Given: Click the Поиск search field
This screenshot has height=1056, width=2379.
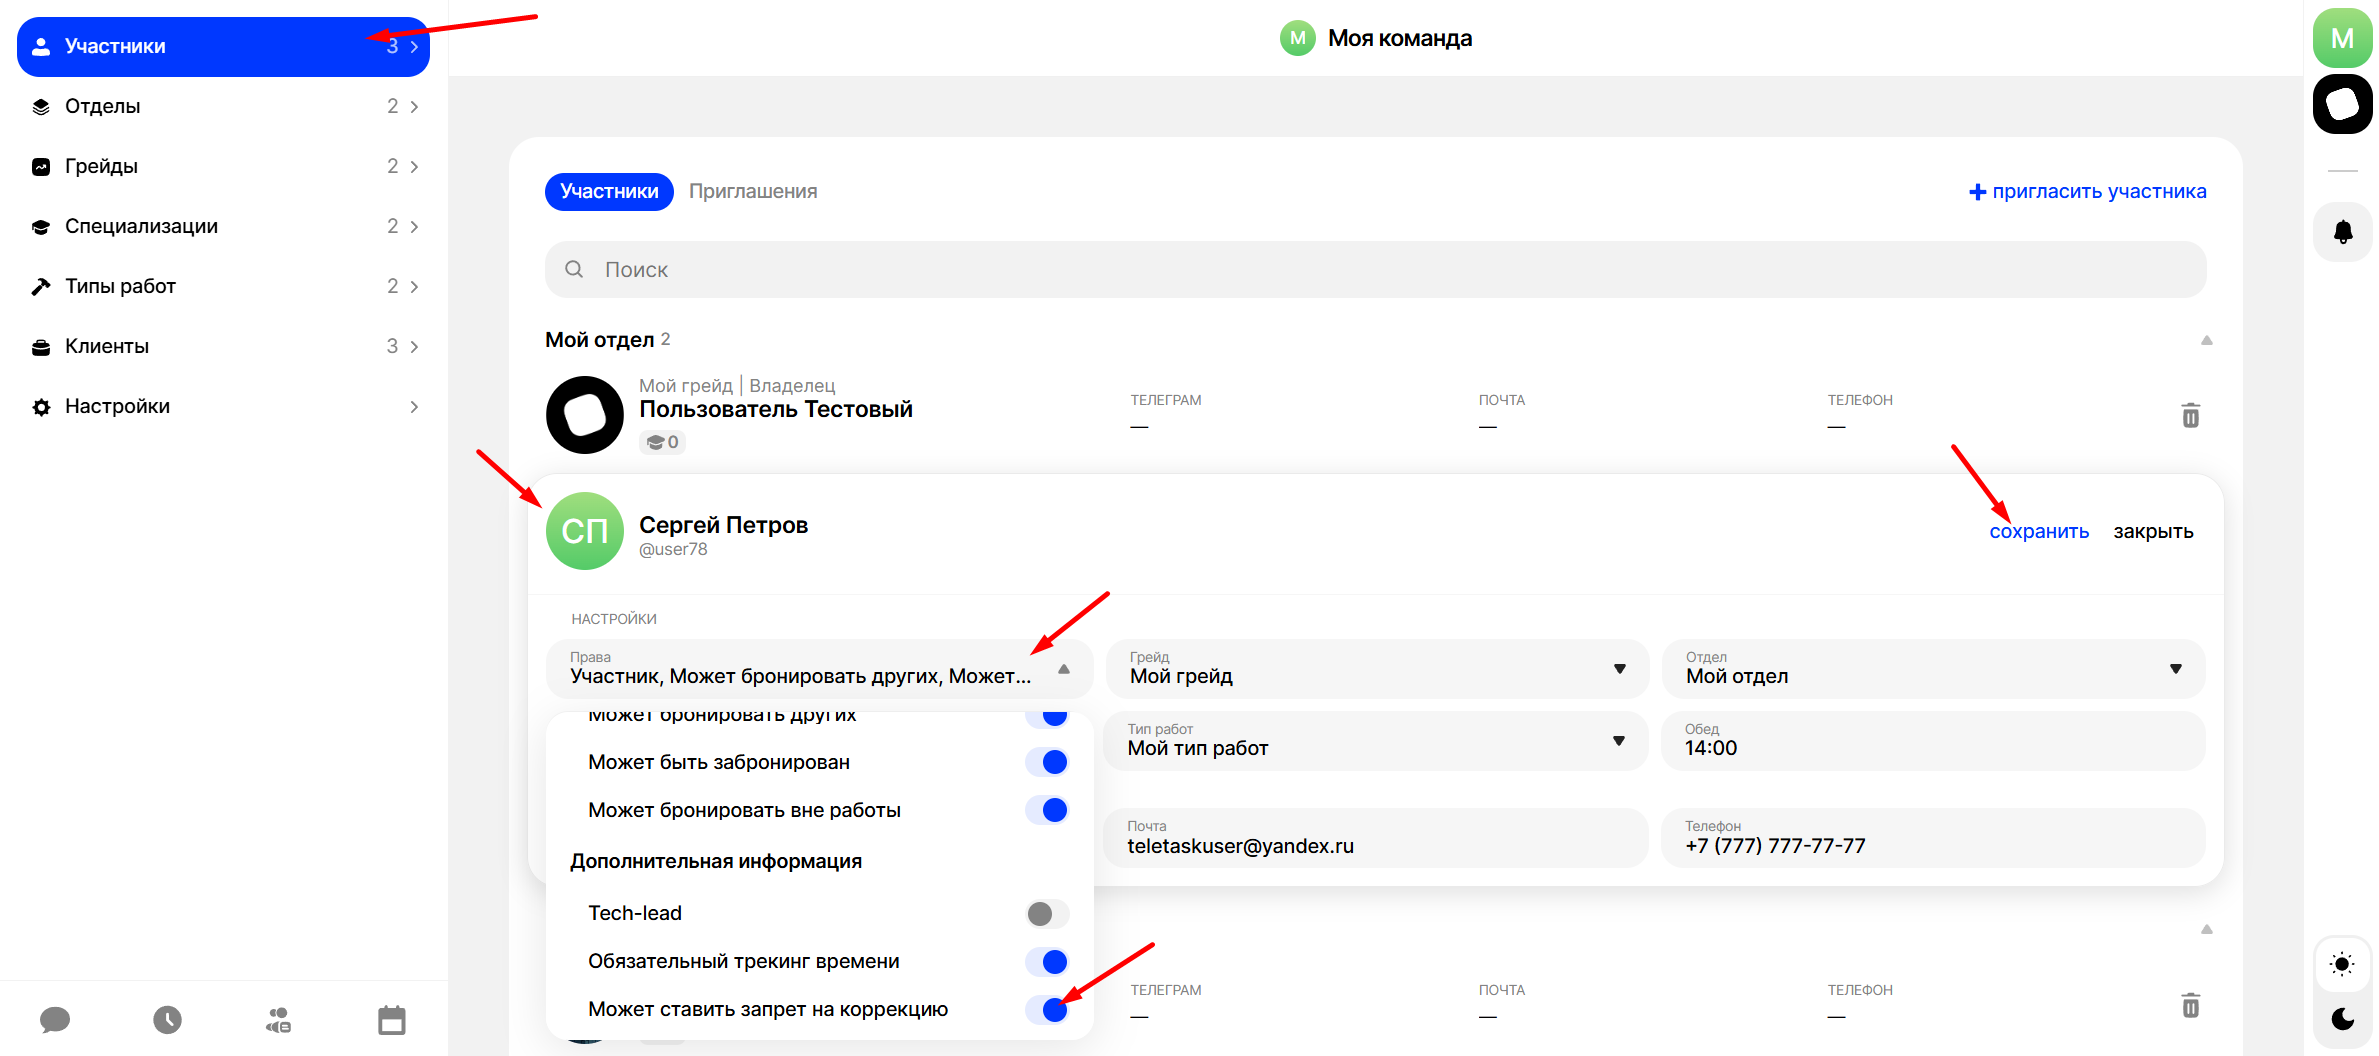Looking at the screenshot, I should click(x=1375, y=269).
